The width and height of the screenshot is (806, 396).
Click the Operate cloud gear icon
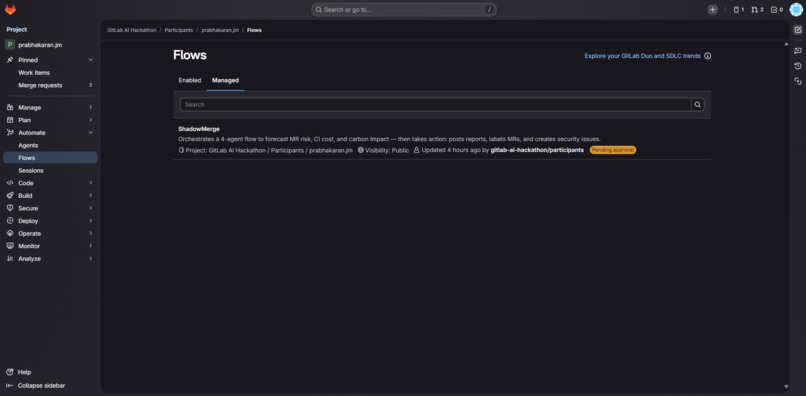pyautogui.click(x=10, y=233)
